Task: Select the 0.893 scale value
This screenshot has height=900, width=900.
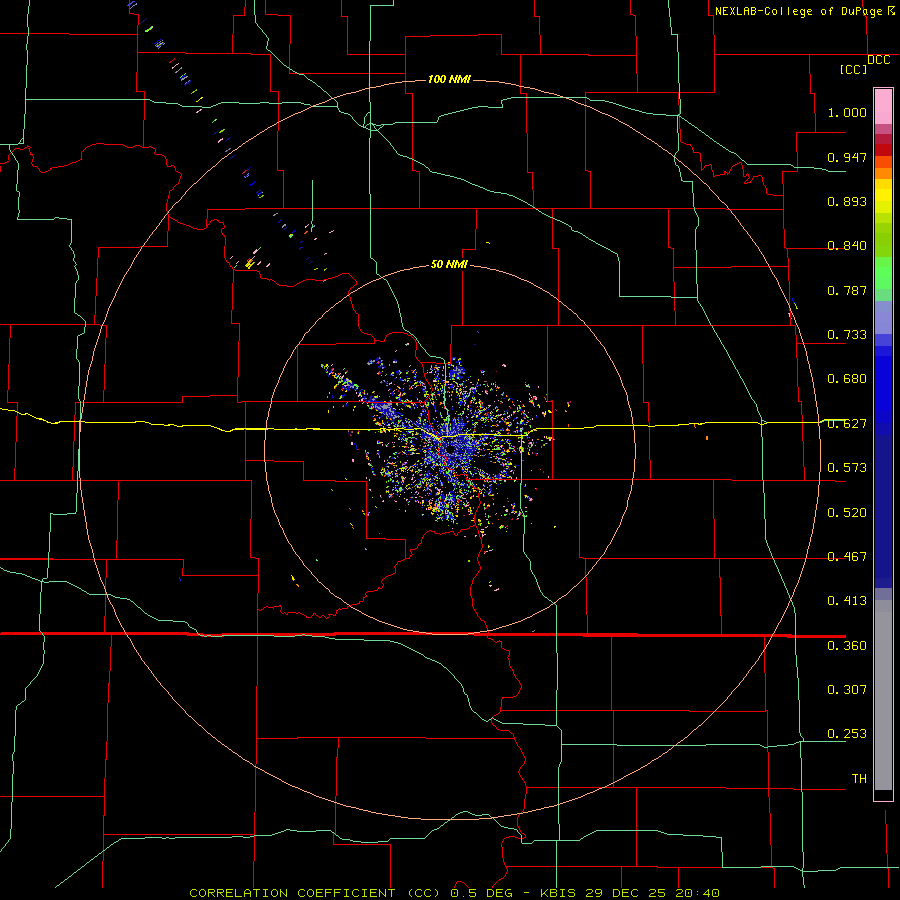Action: (x=847, y=201)
